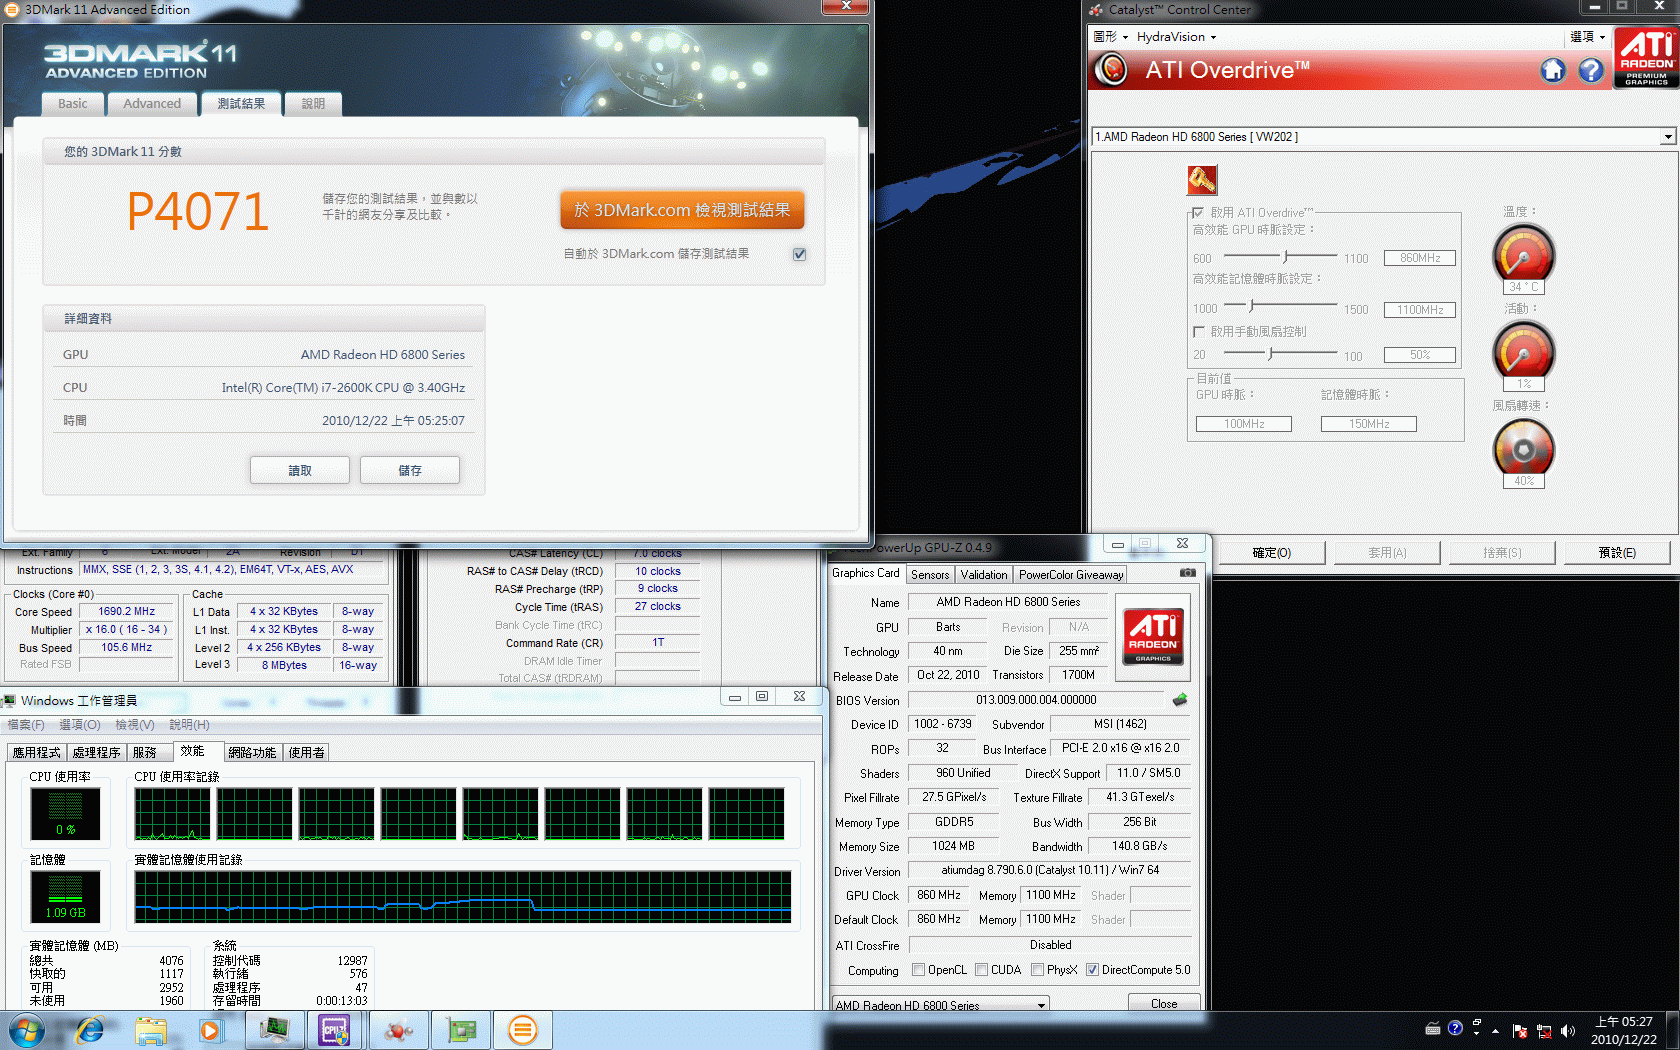The image size is (1680, 1050).
Task: Toggle the OpenCL checkbox in GPU-Z
Action: coord(918,970)
